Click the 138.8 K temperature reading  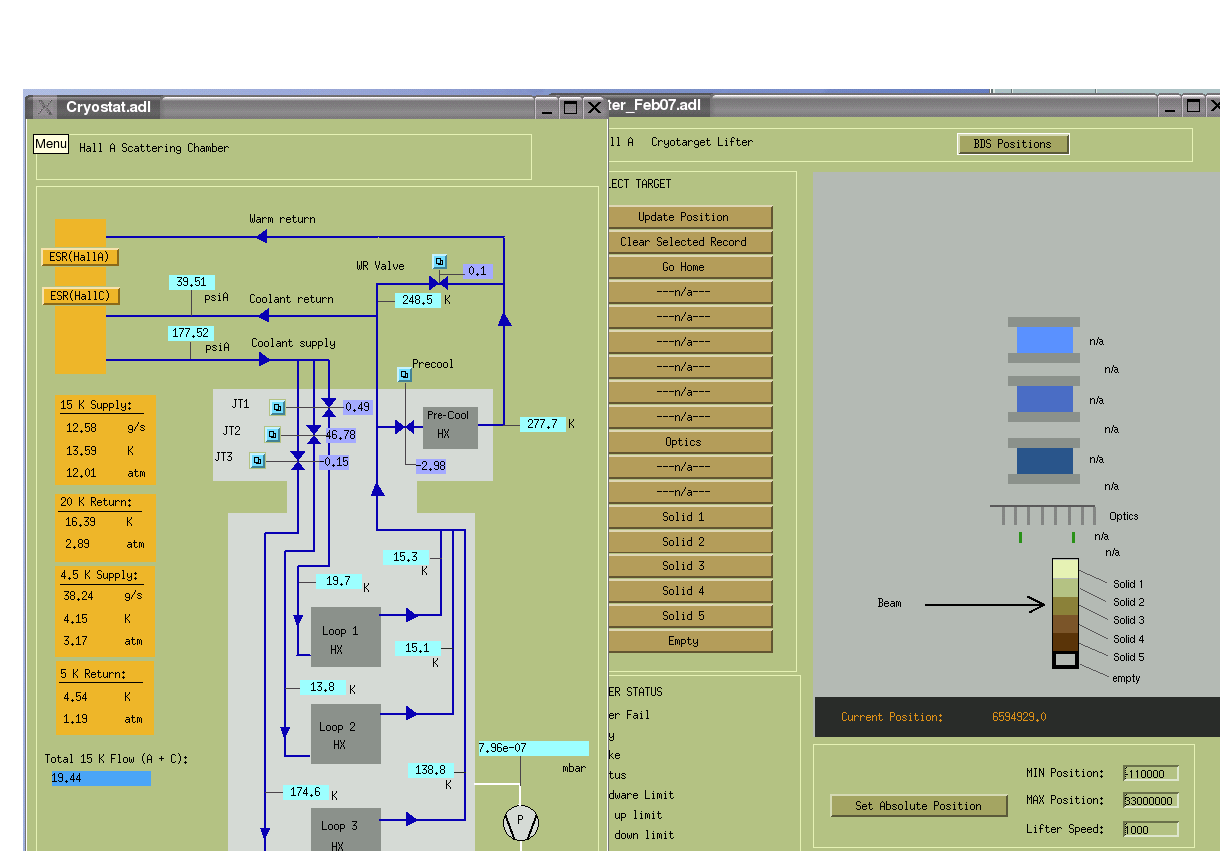431,770
